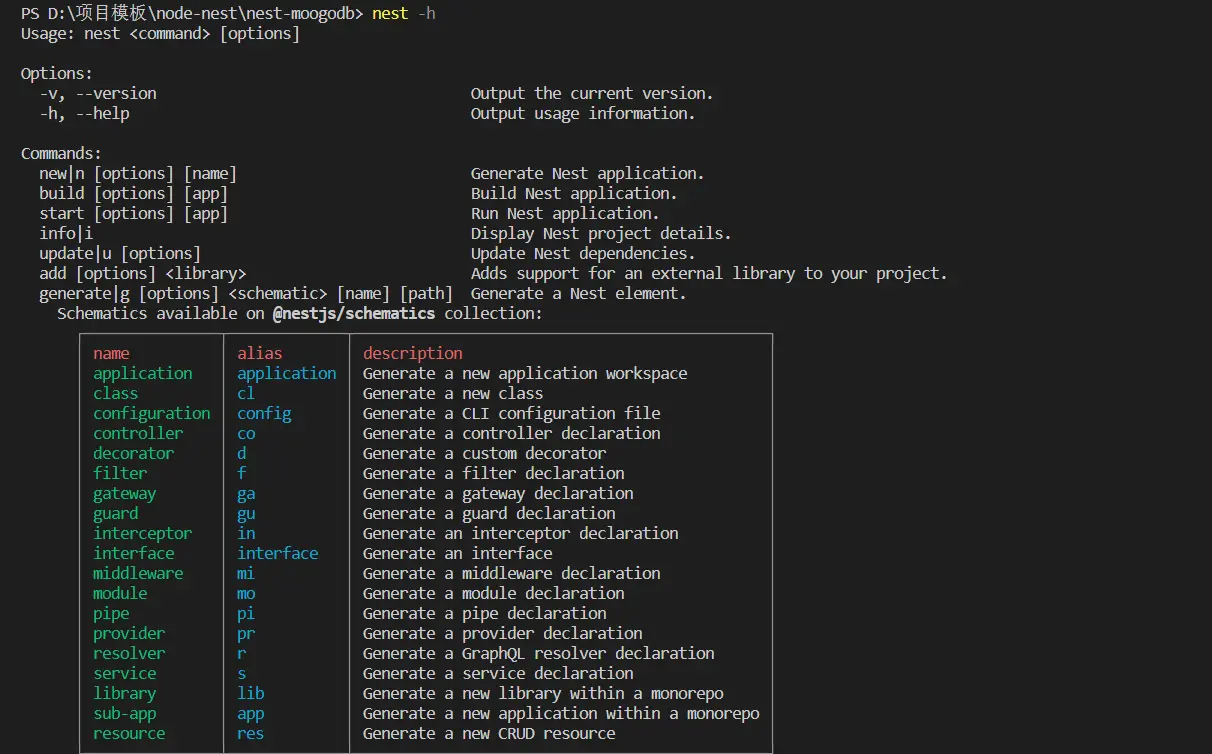Click the 'pi' alias
Image resolution: width=1212 pixels, height=754 pixels.
point(246,613)
